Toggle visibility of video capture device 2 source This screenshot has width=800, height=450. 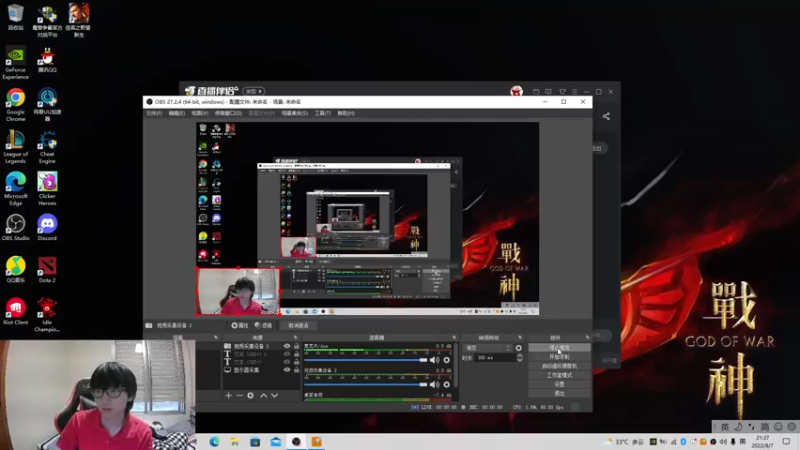pos(287,346)
